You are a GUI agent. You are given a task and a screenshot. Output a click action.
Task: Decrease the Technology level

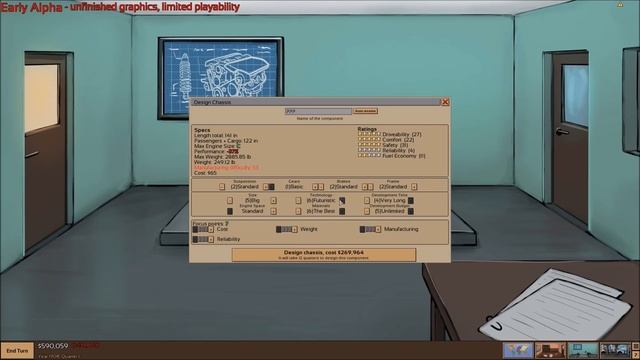[x=298, y=200]
